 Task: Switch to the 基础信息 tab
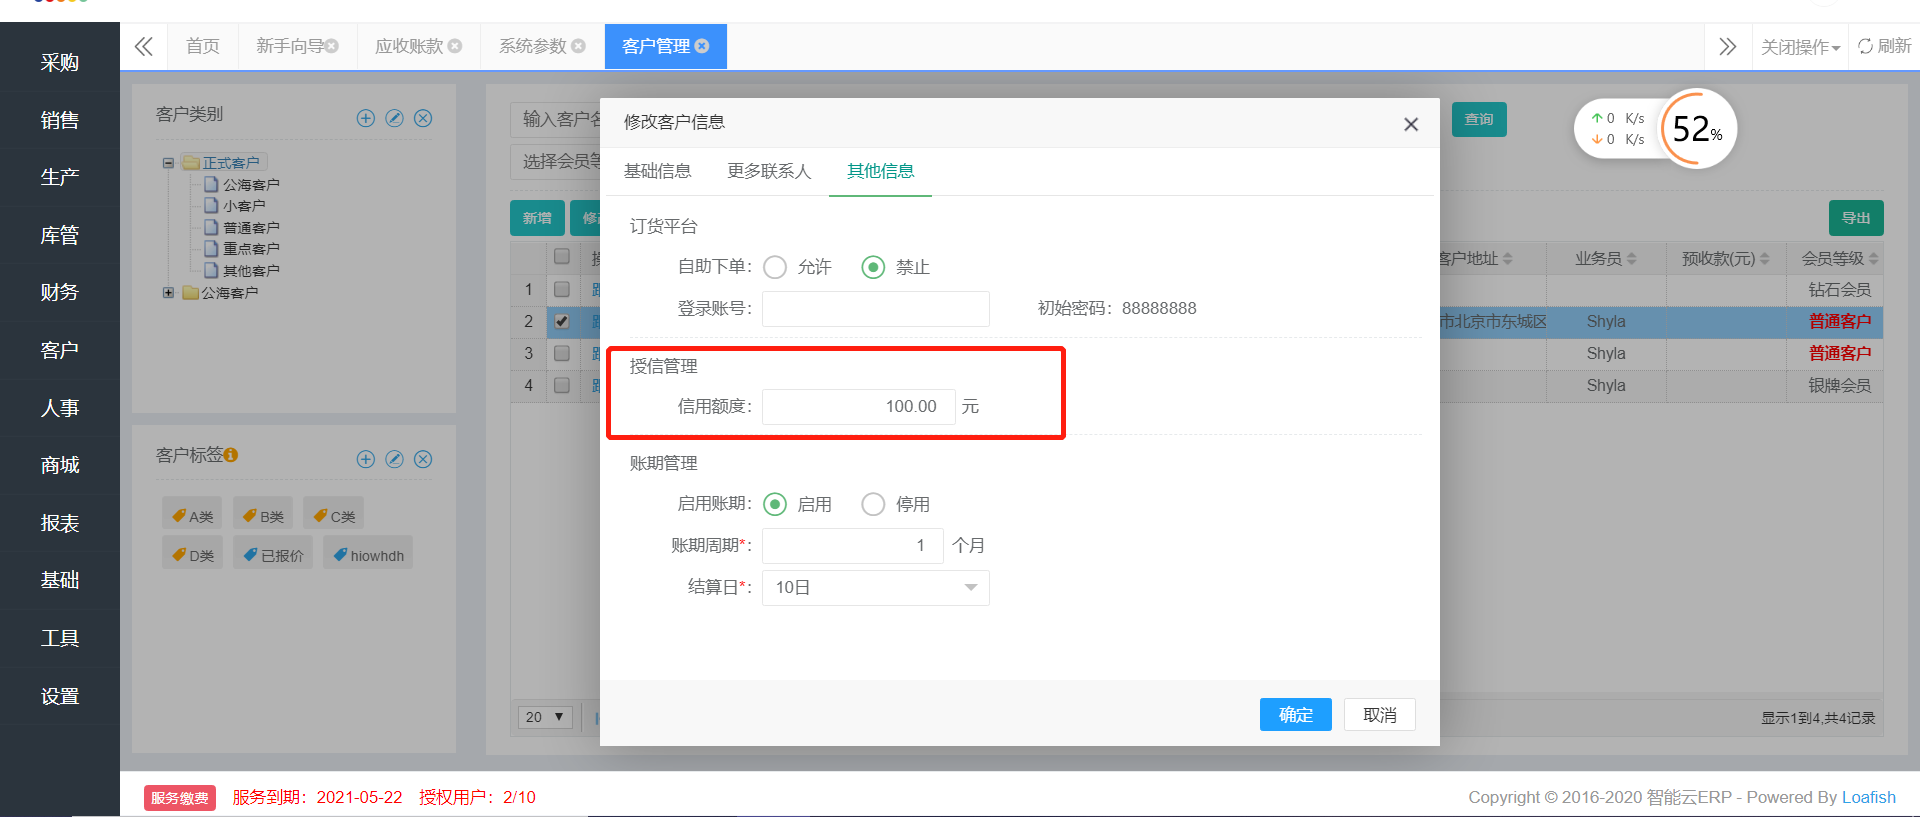pos(657,171)
